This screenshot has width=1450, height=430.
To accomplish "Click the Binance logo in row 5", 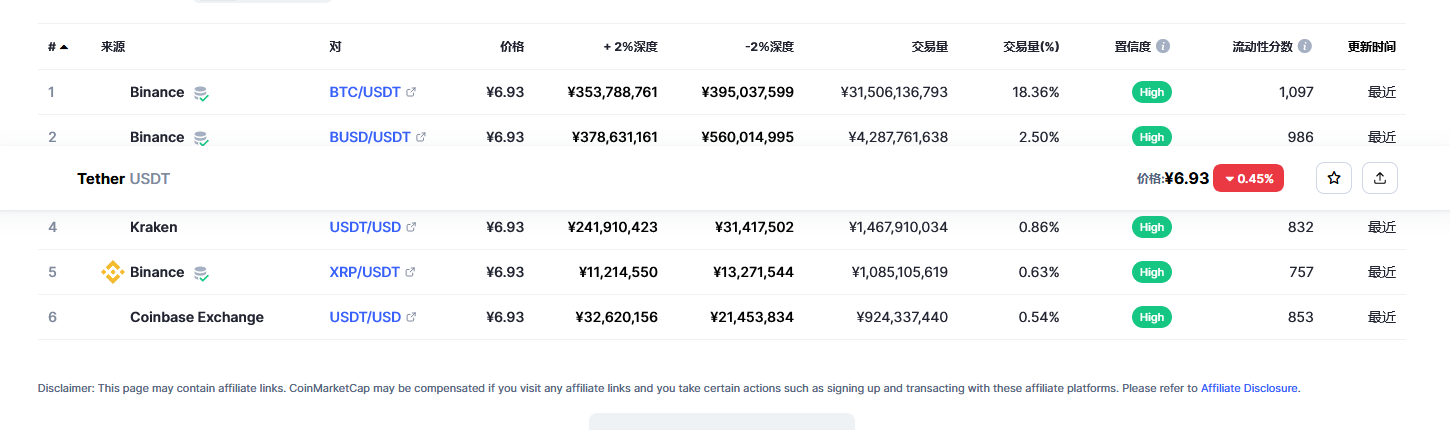I will click(x=113, y=272).
